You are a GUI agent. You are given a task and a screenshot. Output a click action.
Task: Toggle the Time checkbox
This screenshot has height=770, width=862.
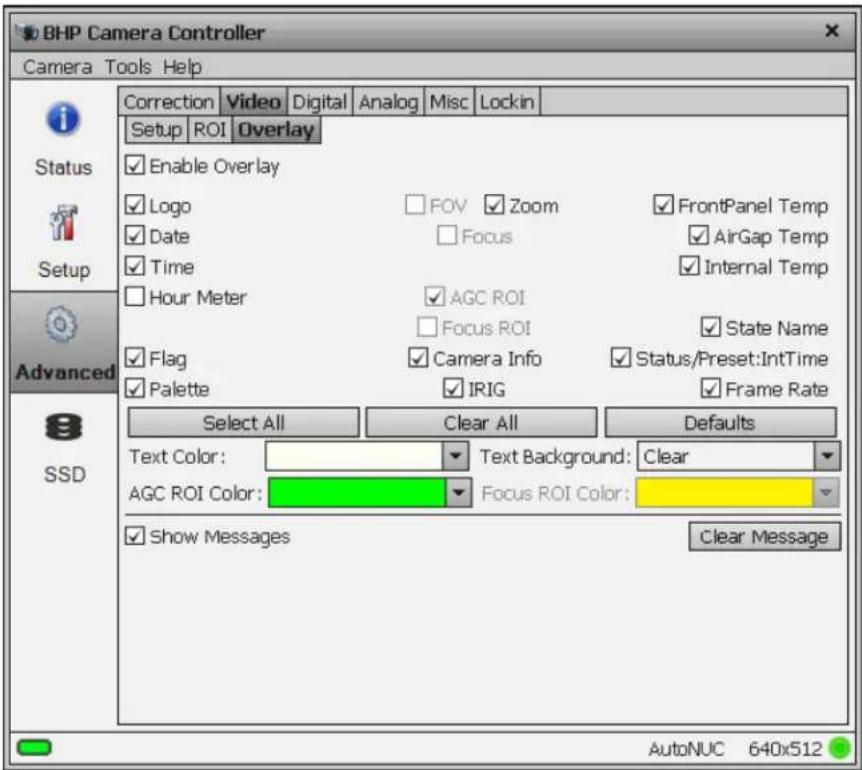(x=135, y=266)
